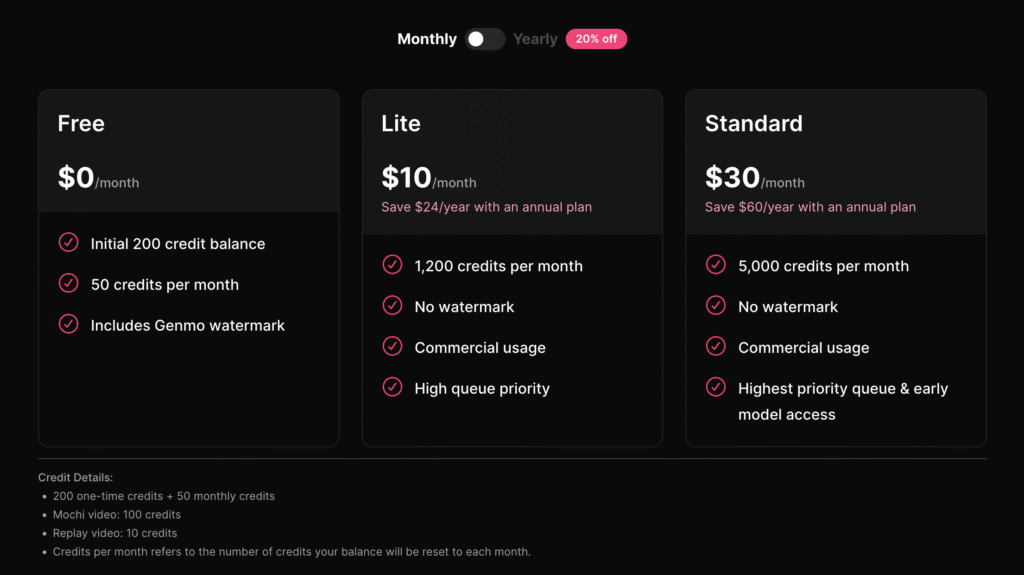
Task: Click the 20% off badge
Action: (x=596, y=39)
